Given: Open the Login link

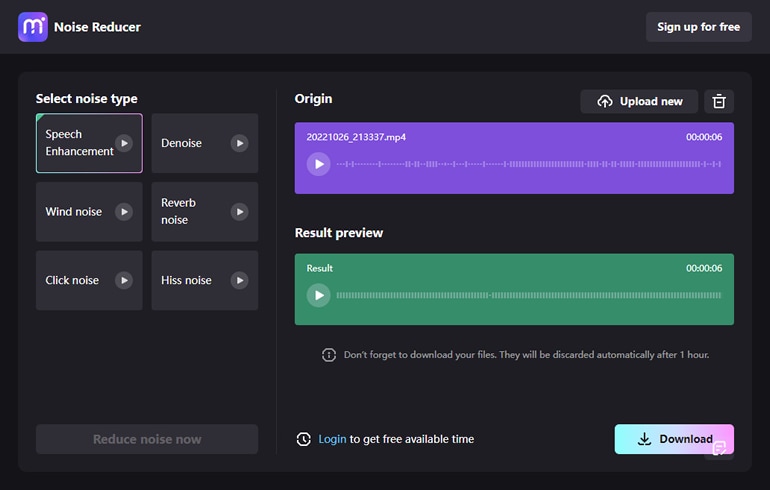Looking at the screenshot, I should click(x=332, y=439).
